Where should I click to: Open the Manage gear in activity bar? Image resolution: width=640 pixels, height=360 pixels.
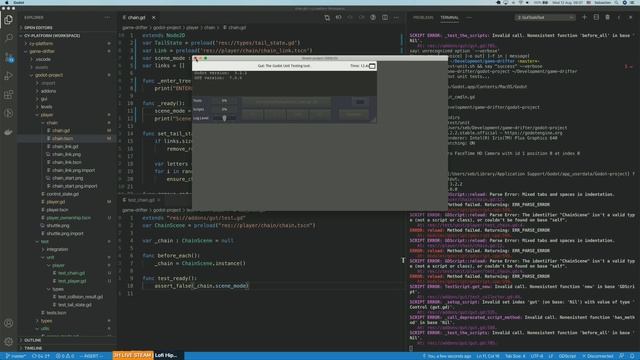8,342
